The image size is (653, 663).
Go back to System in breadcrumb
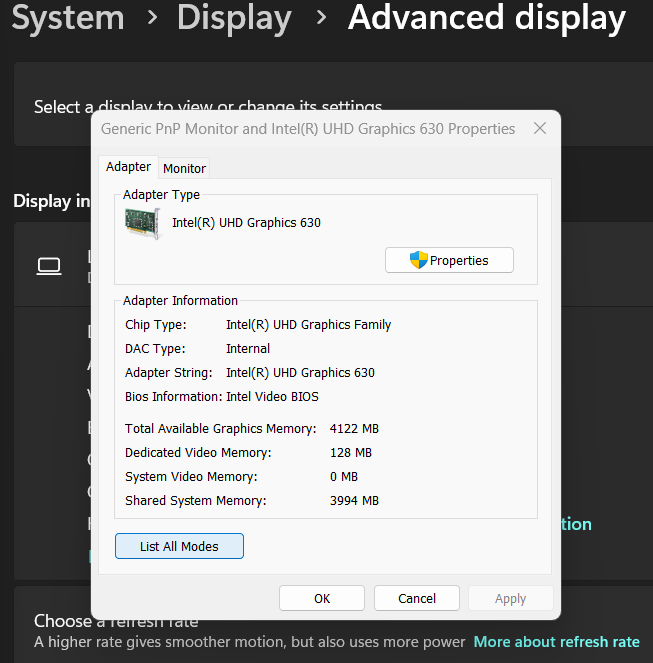point(68,18)
